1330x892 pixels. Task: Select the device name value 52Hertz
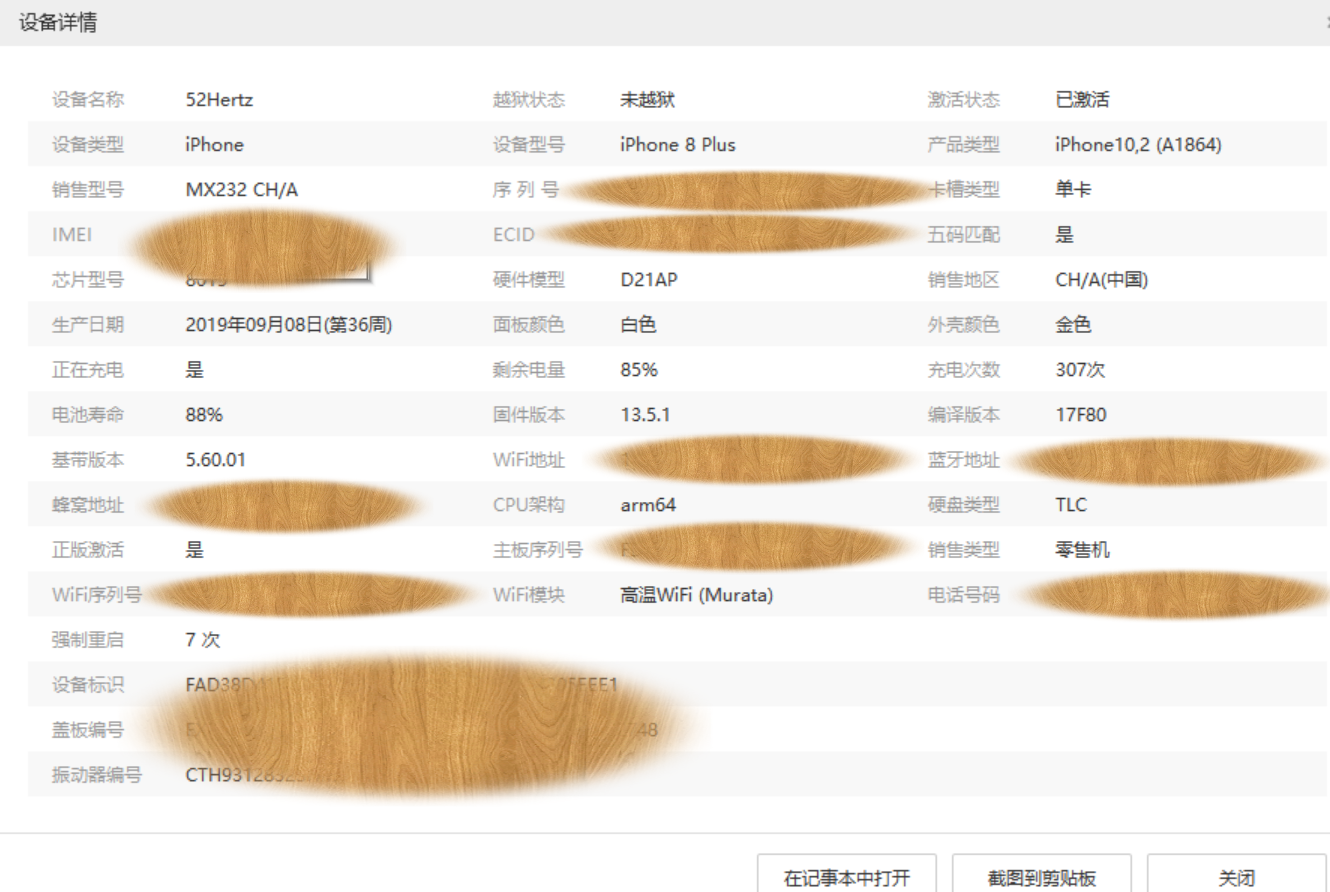pos(220,100)
